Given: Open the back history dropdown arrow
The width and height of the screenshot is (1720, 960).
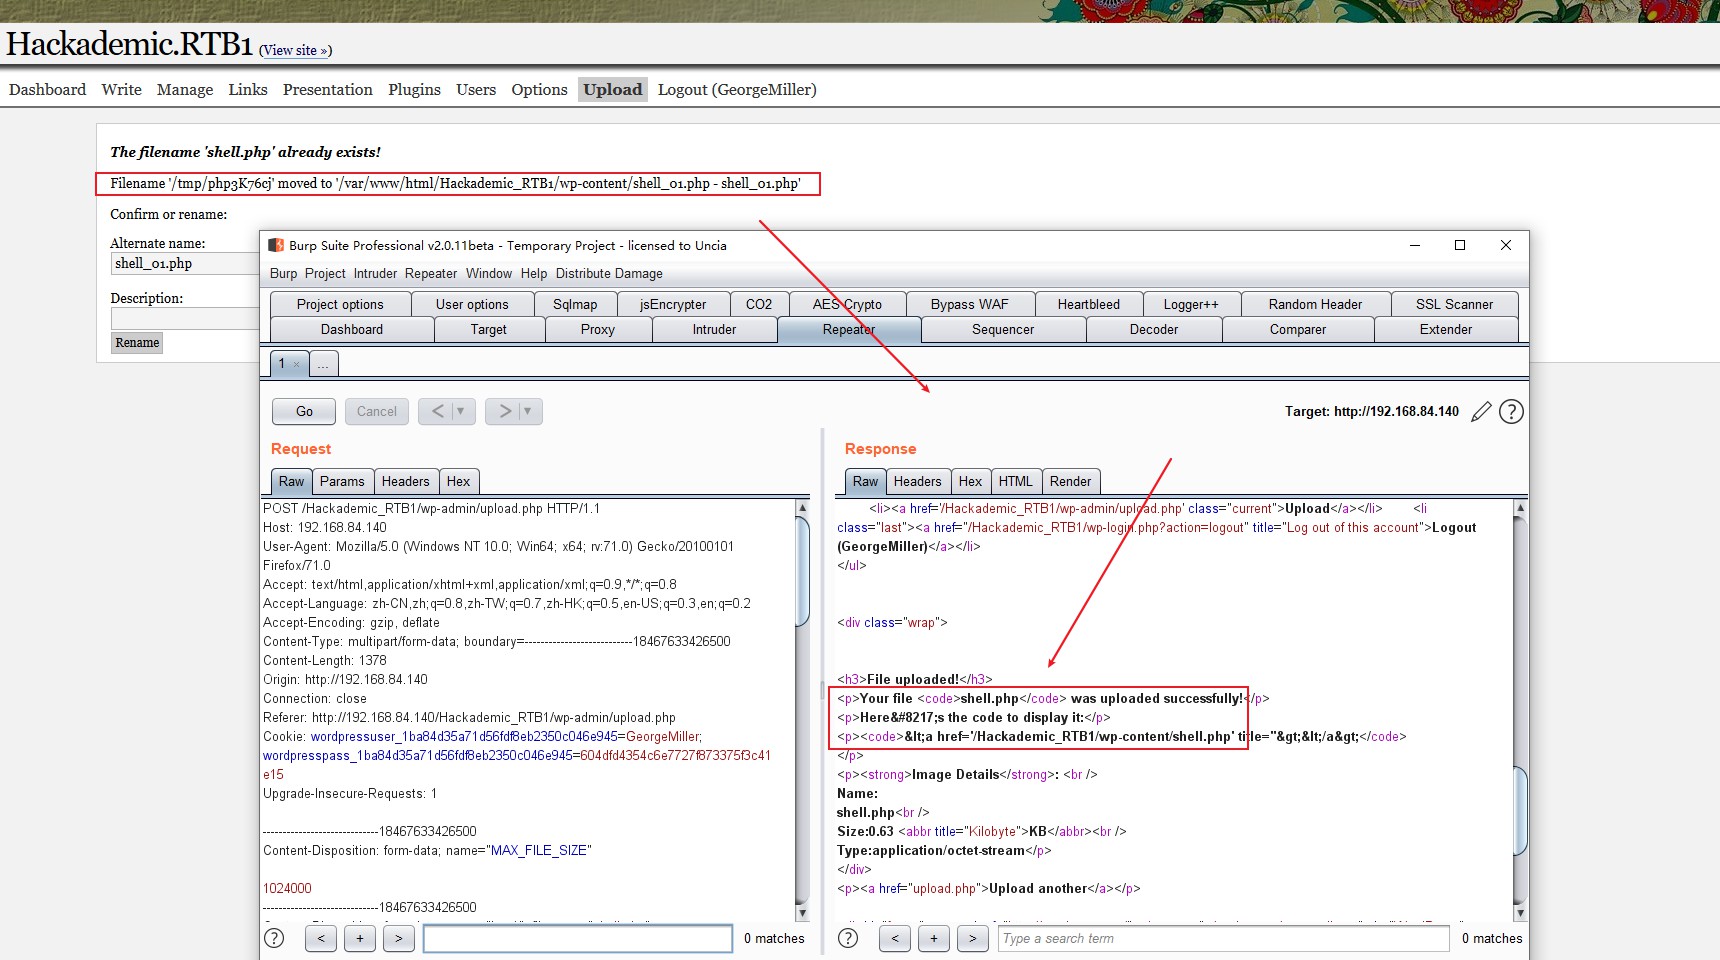Looking at the screenshot, I should [x=460, y=411].
